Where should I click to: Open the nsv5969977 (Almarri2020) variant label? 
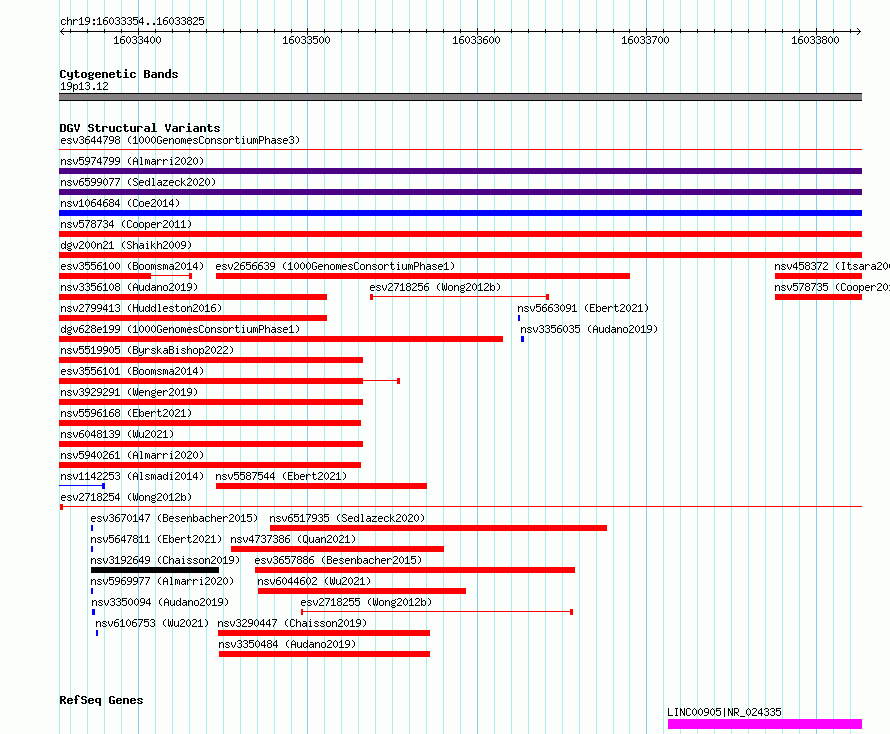tap(162, 581)
